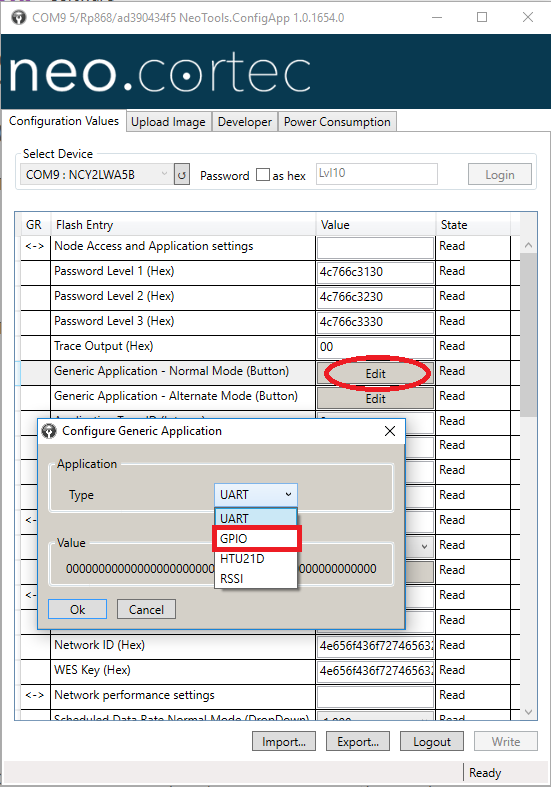This screenshot has height=787, width=551.
Task: Click Cancel in the configure dialog
Action: click(x=146, y=609)
